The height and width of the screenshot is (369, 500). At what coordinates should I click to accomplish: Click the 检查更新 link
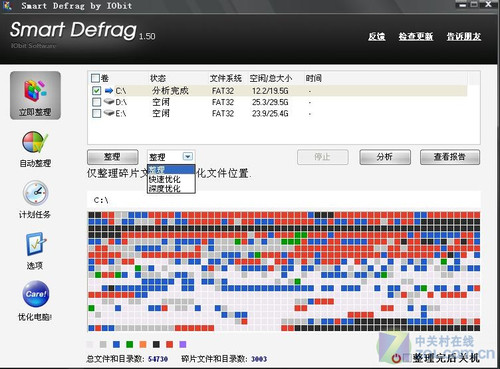[x=416, y=36]
